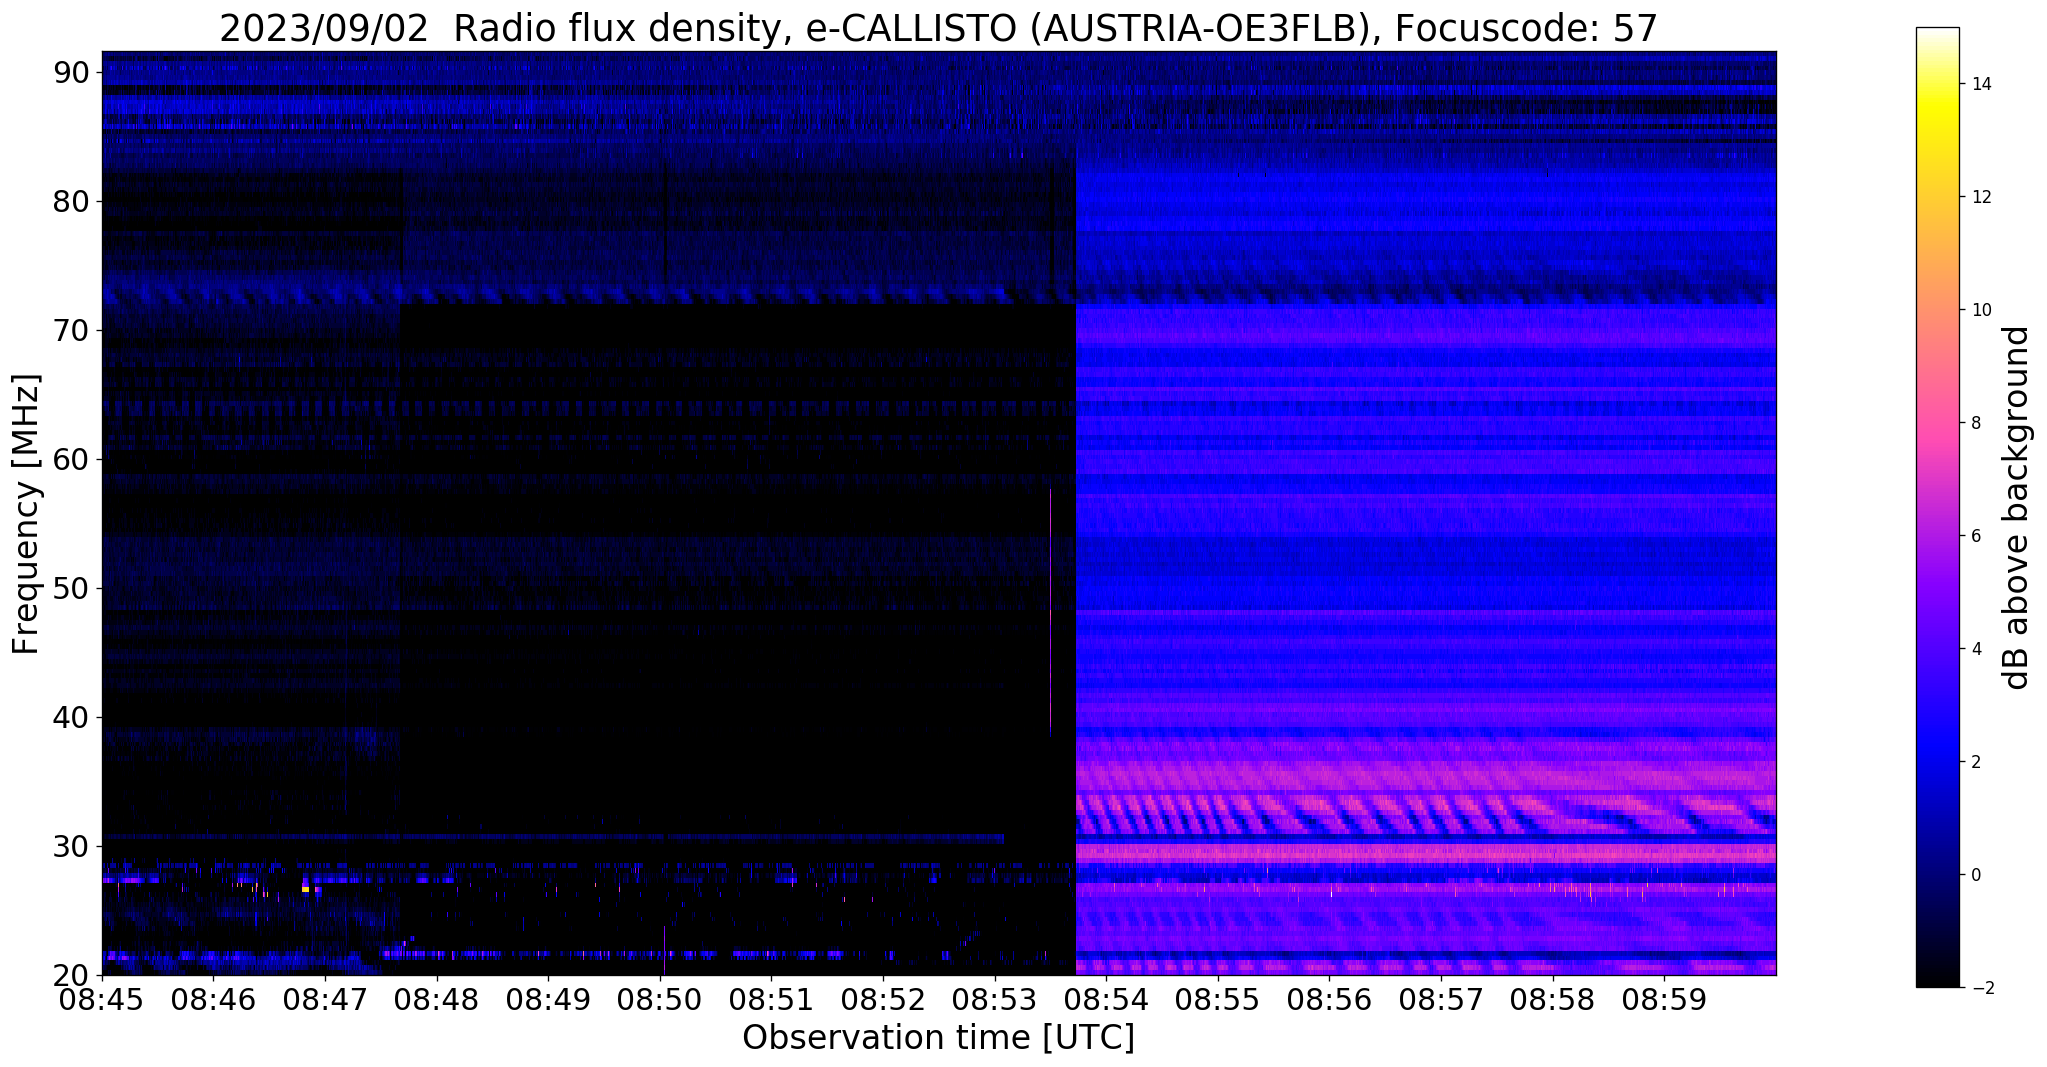This screenshot has height=1067, width=2047.
Task: Click the 08:55 time tick label
Action: [x=1218, y=999]
